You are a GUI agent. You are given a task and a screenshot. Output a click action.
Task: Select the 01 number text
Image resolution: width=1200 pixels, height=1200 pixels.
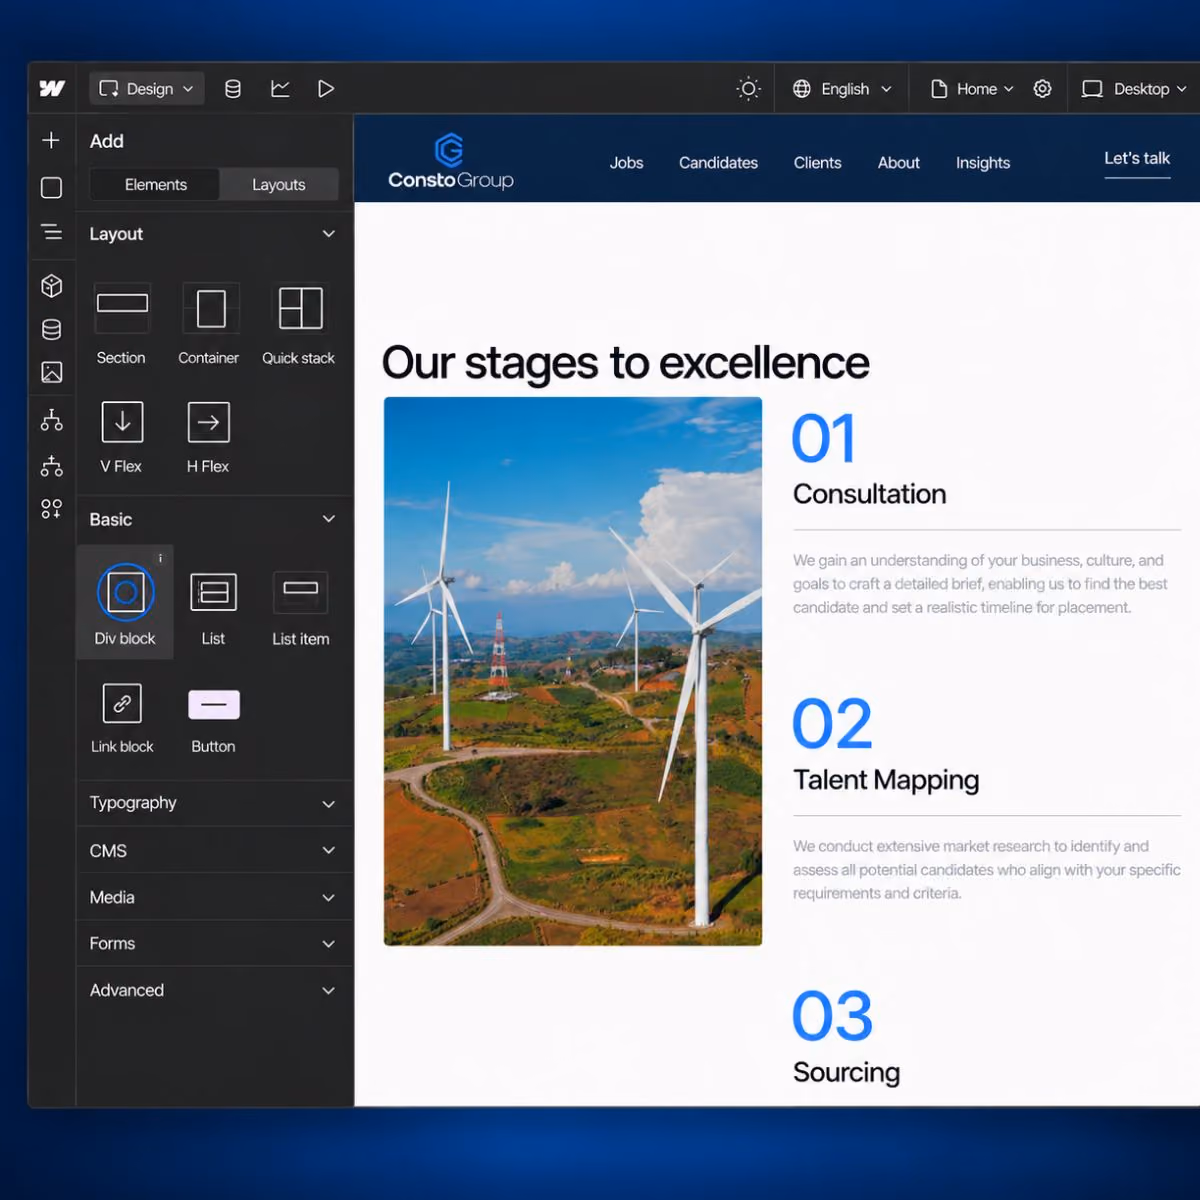point(824,439)
